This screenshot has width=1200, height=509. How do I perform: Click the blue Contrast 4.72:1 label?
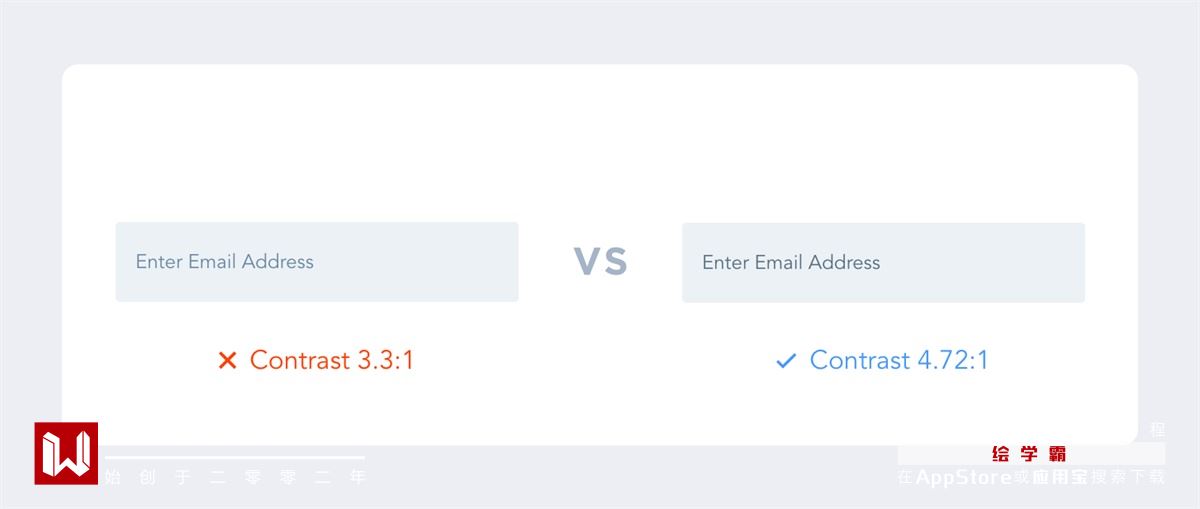tap(898, 360)
